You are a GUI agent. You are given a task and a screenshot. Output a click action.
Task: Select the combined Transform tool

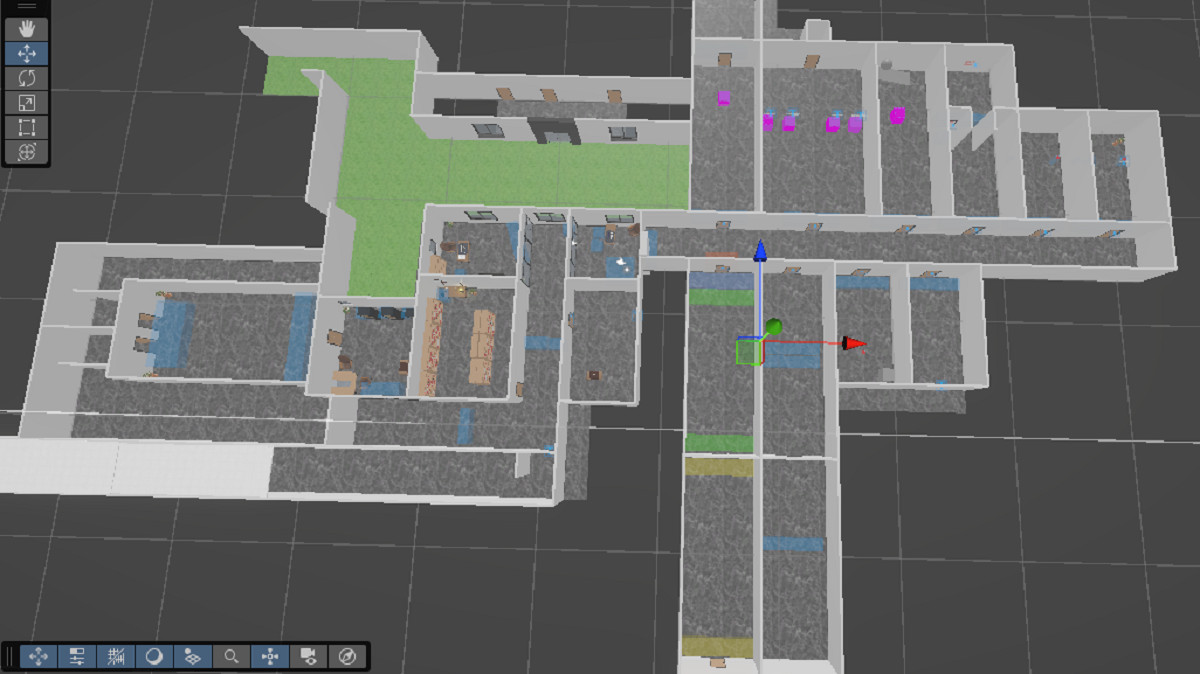click(27, 152)
